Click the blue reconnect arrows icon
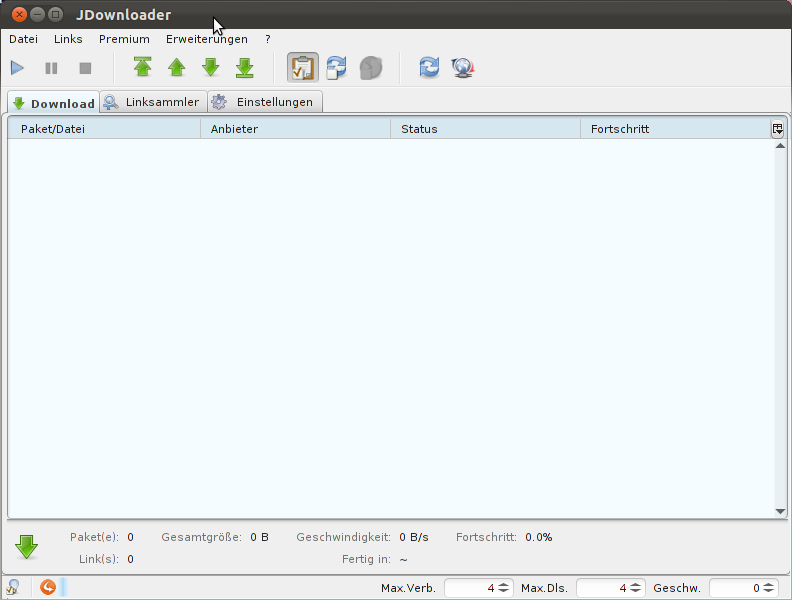The width and height of the screenshot is (792, 600). [429, 67]
